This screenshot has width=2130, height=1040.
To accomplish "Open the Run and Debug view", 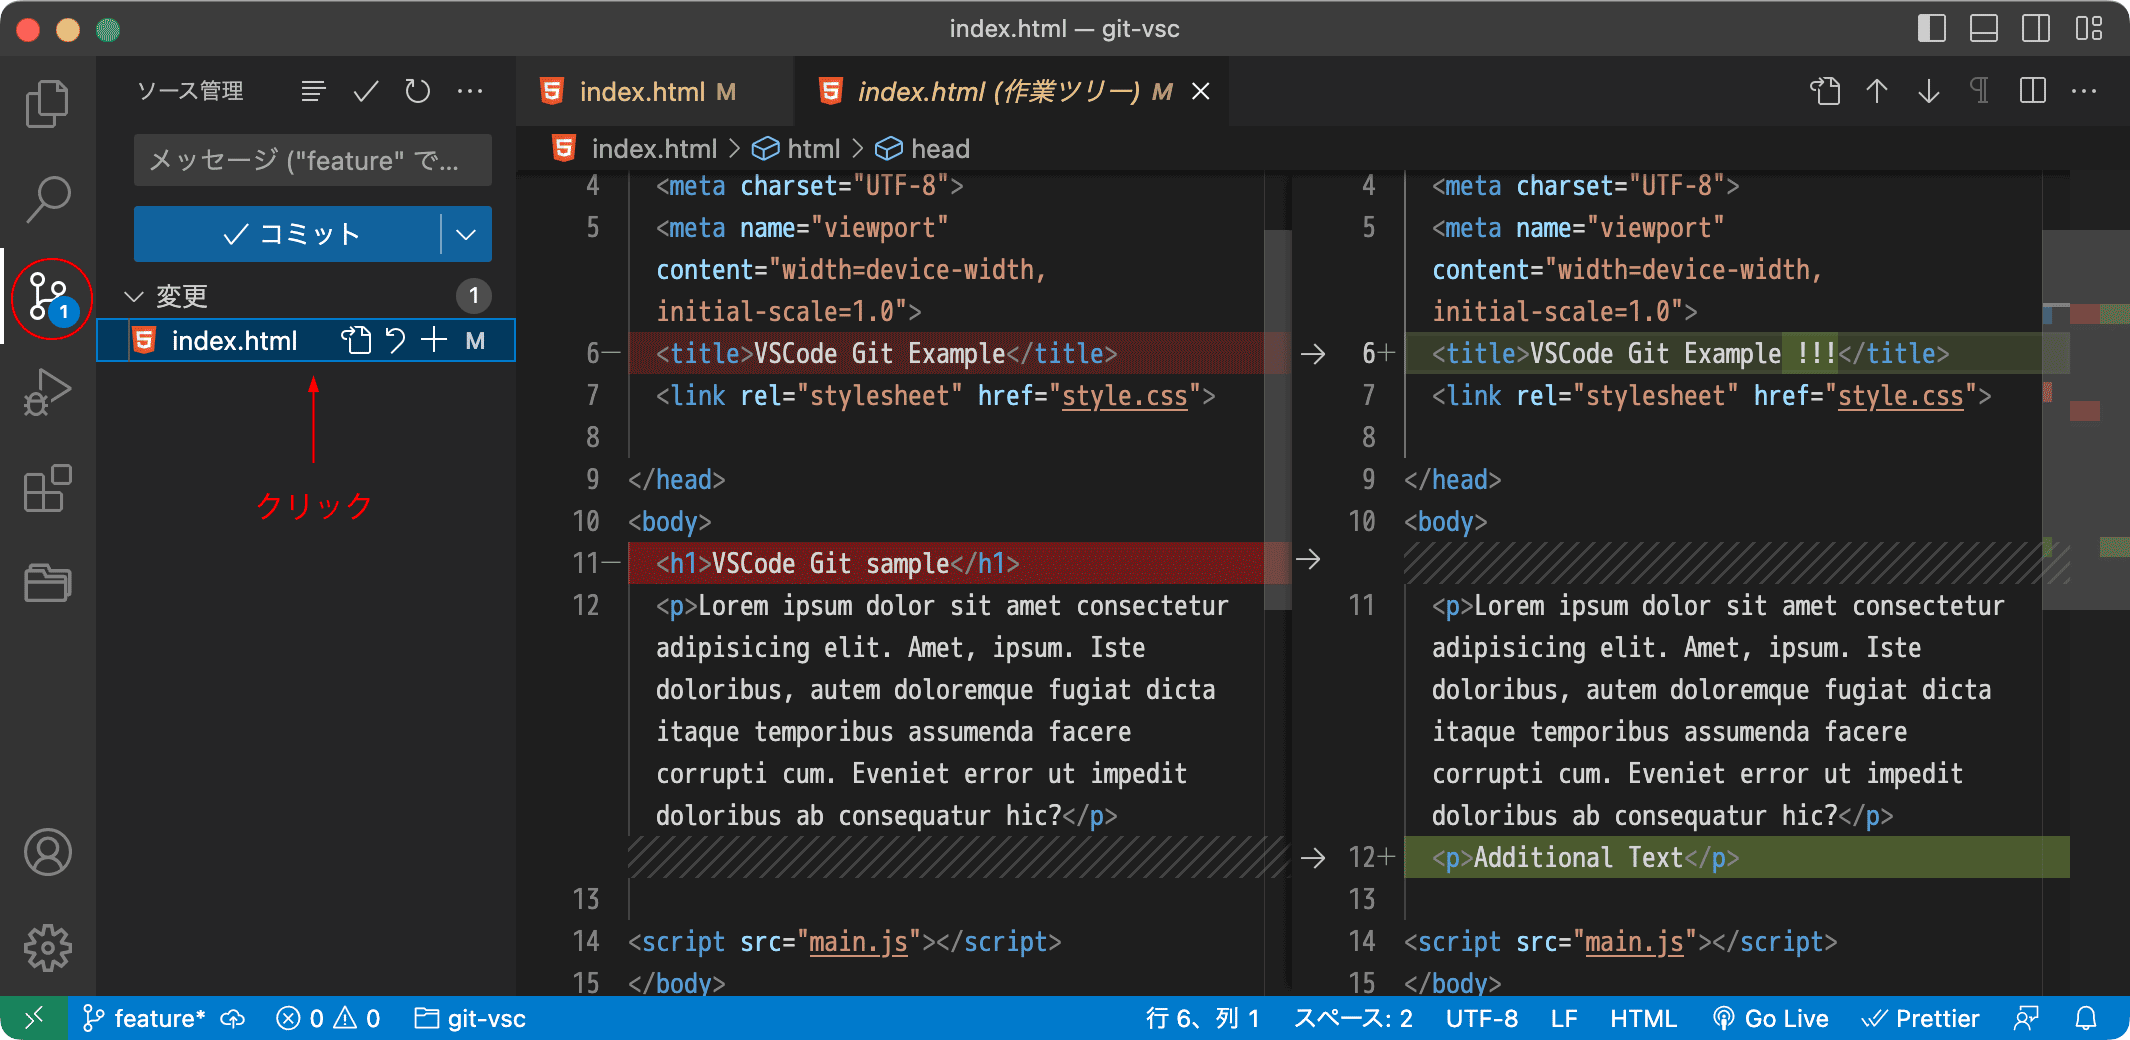I will click(47, 392).
